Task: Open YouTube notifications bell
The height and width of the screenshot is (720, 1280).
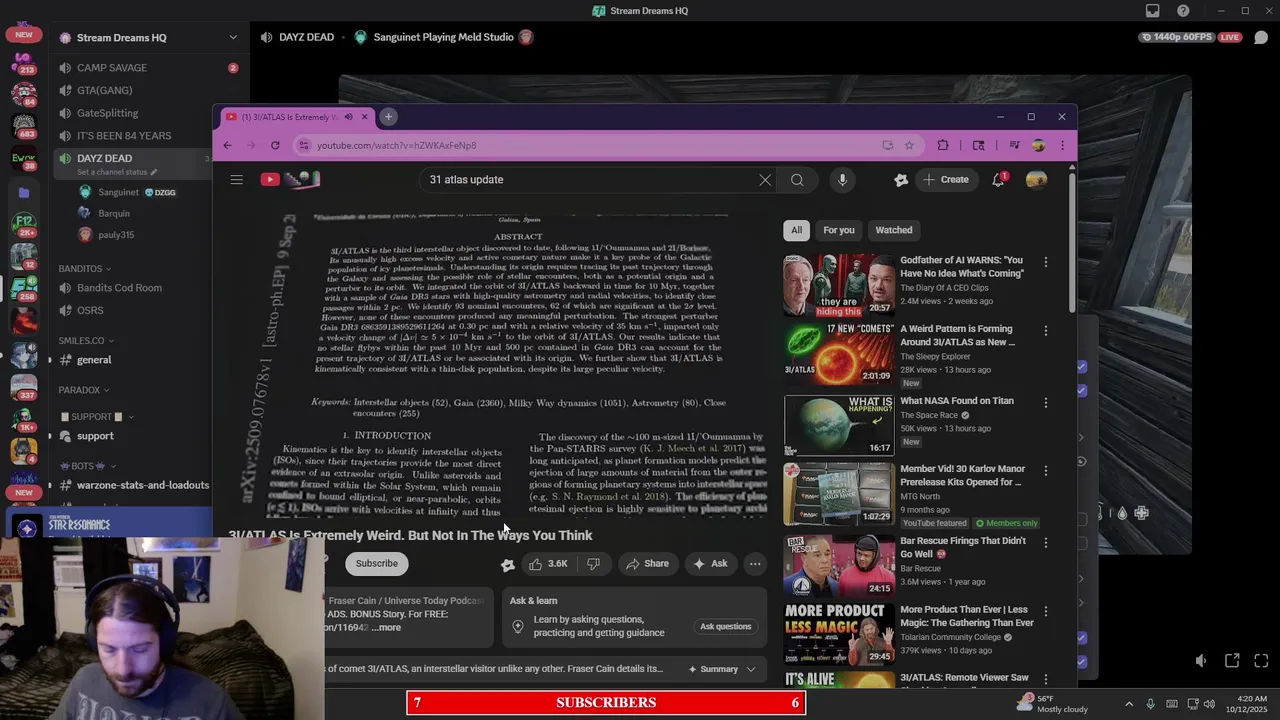Action: 998,180
